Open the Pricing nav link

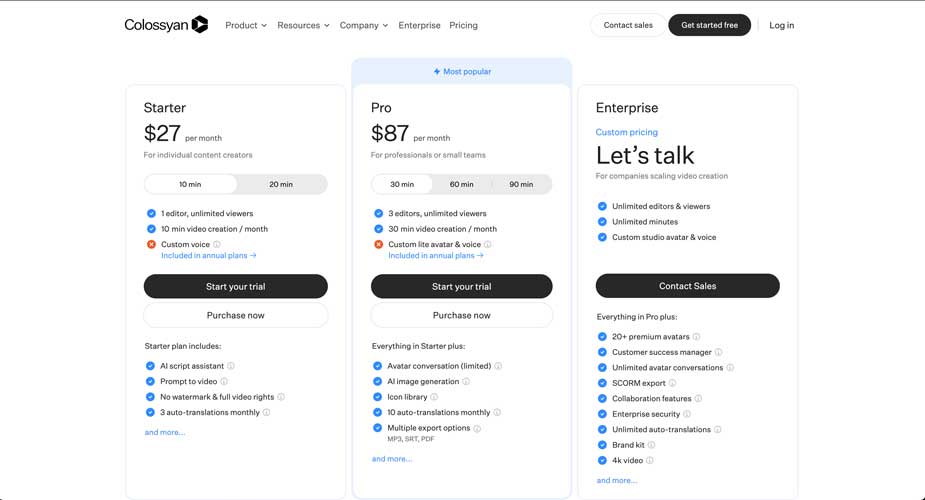pyautogui.click(x=464, y=25)
